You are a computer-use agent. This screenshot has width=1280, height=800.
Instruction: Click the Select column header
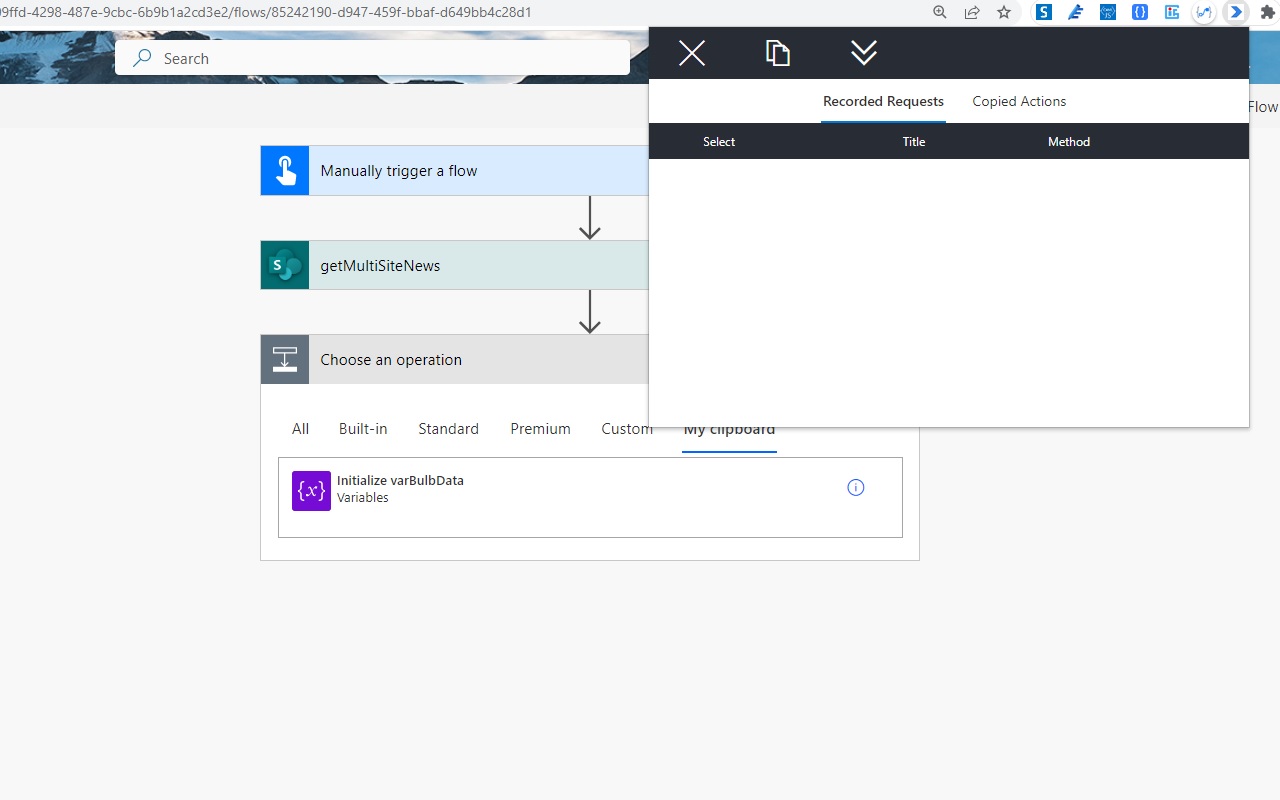(719, 142)
